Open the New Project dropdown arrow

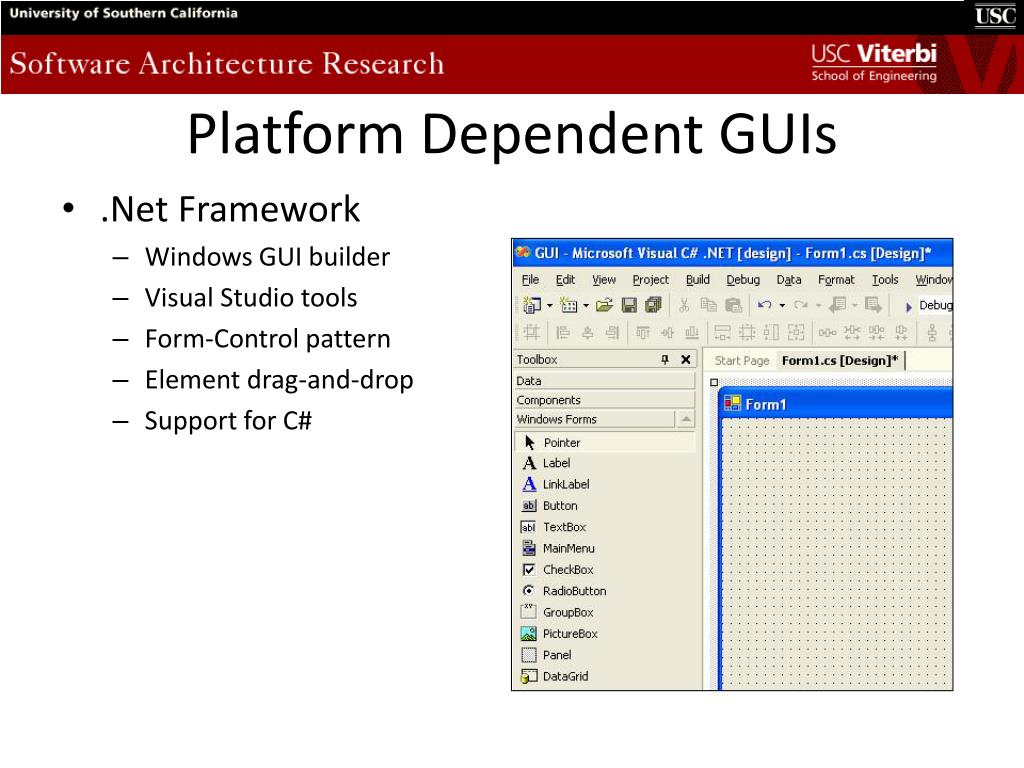click(x=549, y=306)
